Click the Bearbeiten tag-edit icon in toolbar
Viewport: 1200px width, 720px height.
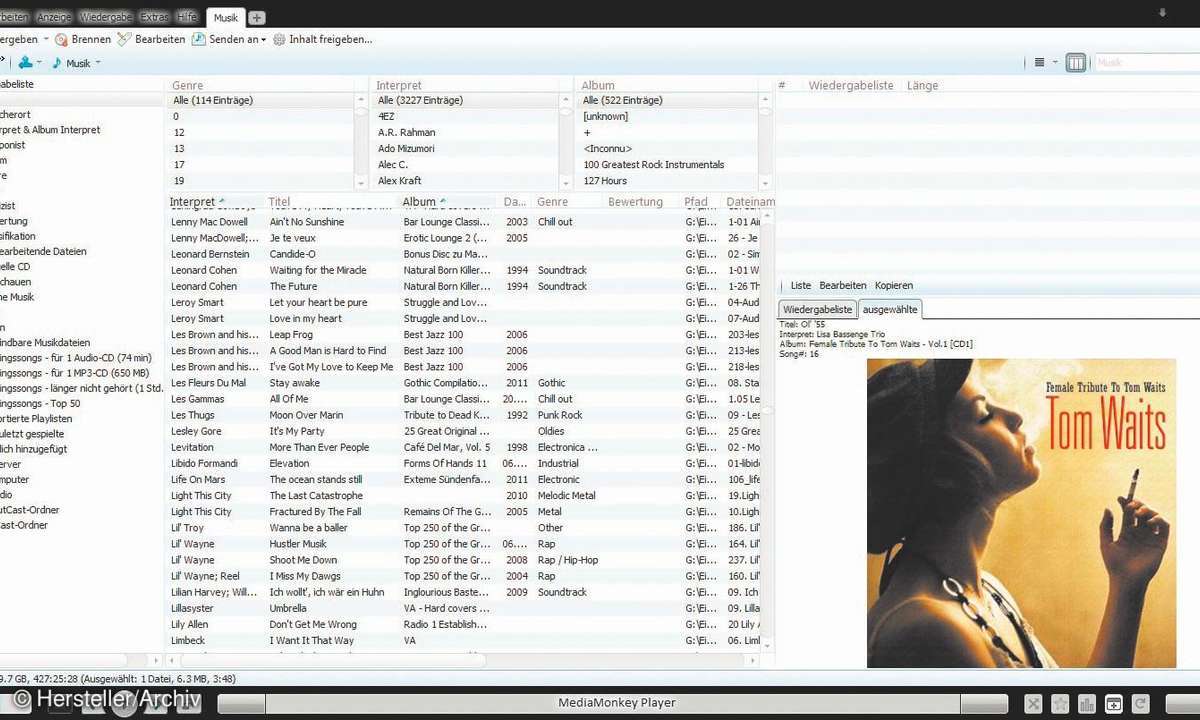click(x=124, y=39)
